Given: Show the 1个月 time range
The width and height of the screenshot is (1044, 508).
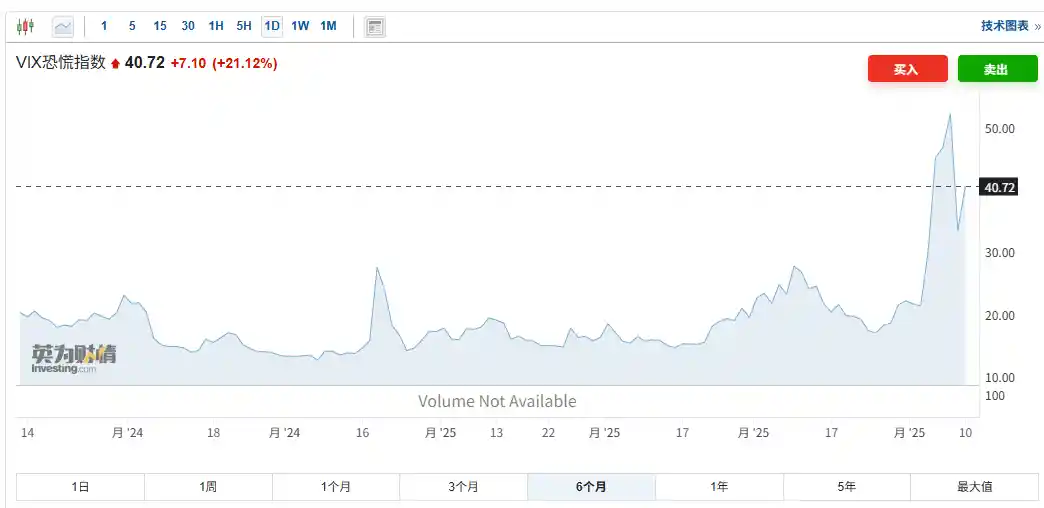Looking at the screenshot, I should point(336,487).
